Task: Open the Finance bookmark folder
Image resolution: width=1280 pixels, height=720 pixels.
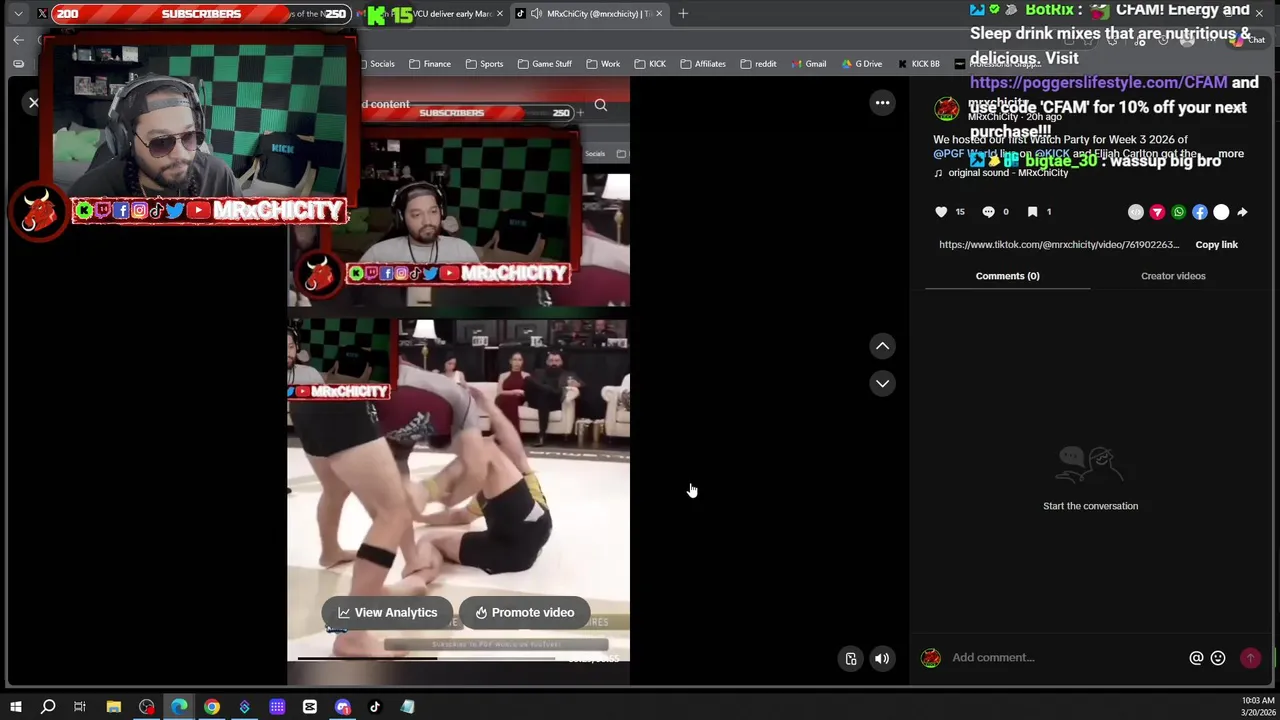Action: click(x=429, y=64)
